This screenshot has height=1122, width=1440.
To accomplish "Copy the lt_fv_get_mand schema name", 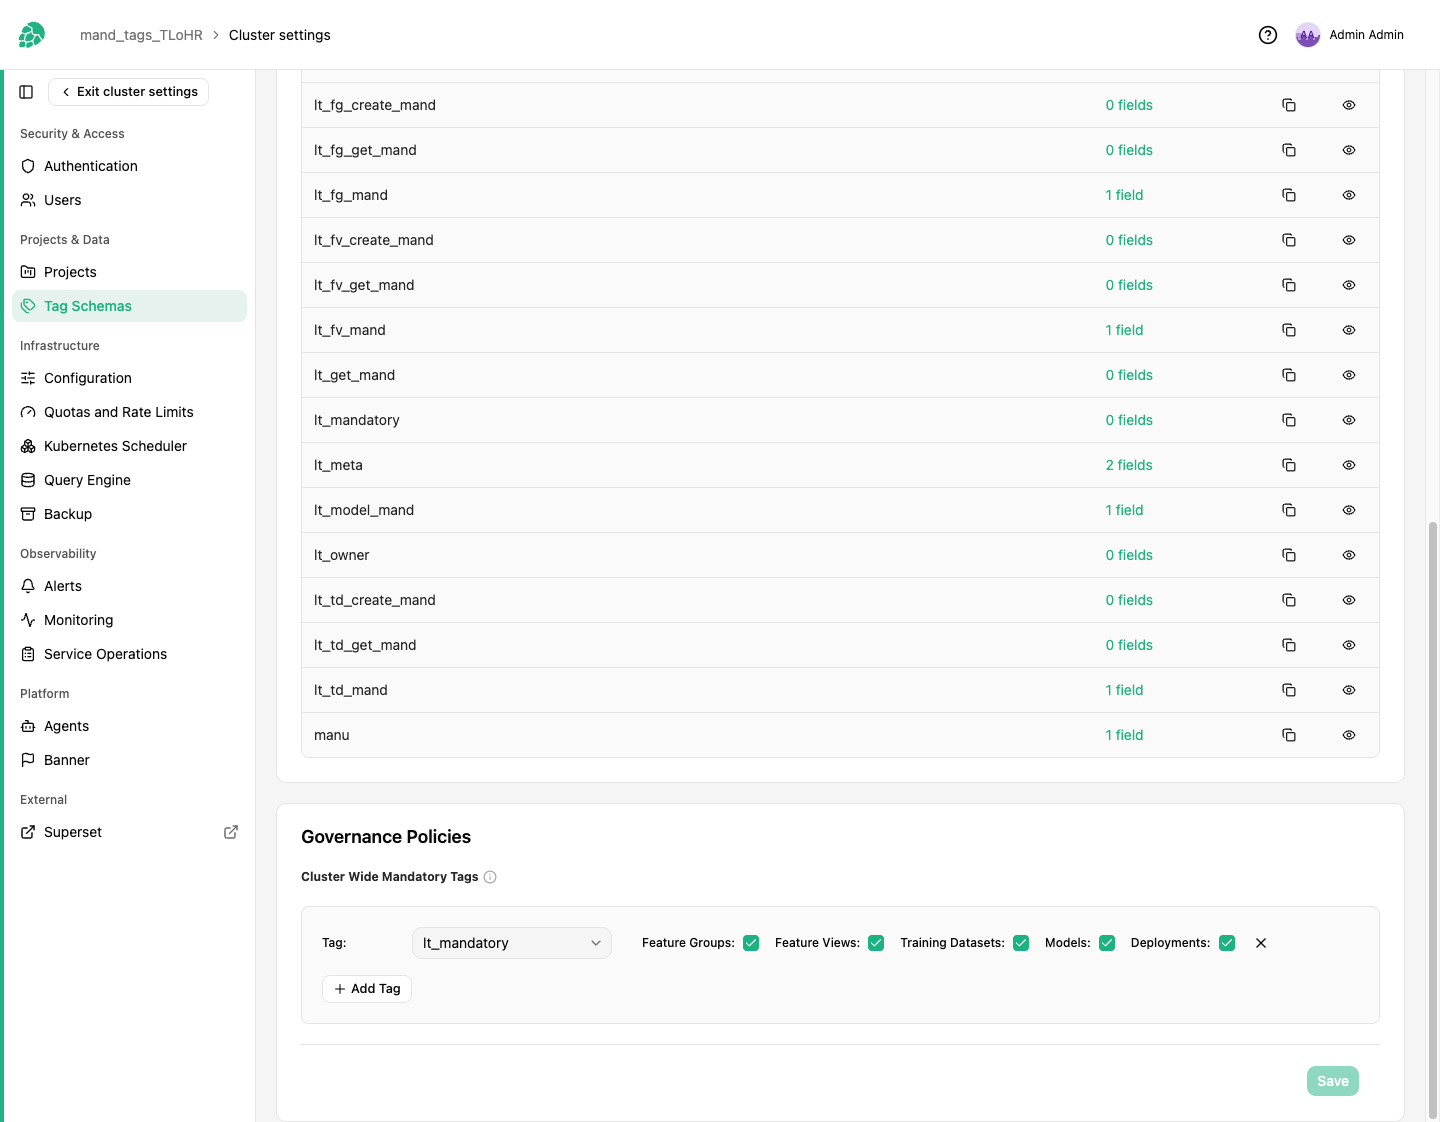I will pos(1289,285).
